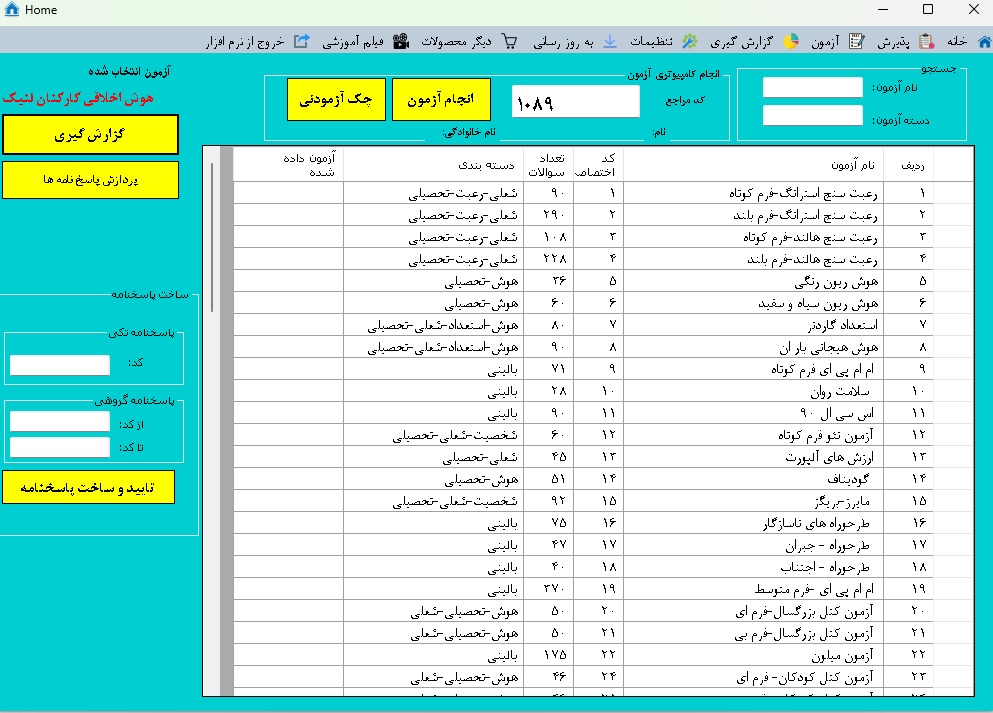Click the yellow گزارش گیری button
The width and height of the screenshot is (993, 713).
(x=90, y=134)
